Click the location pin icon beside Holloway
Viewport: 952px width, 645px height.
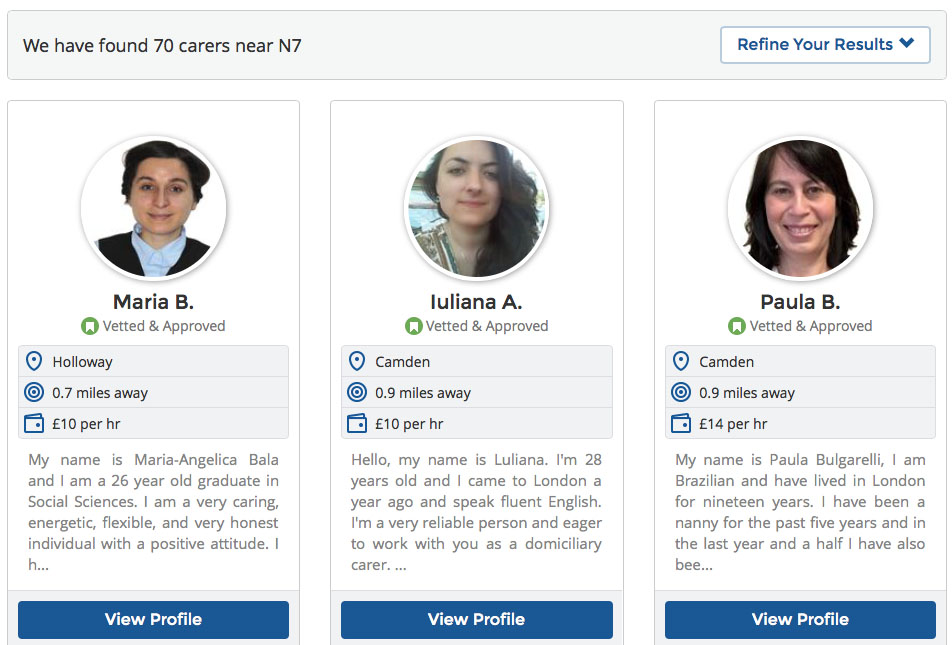[34, 361]
